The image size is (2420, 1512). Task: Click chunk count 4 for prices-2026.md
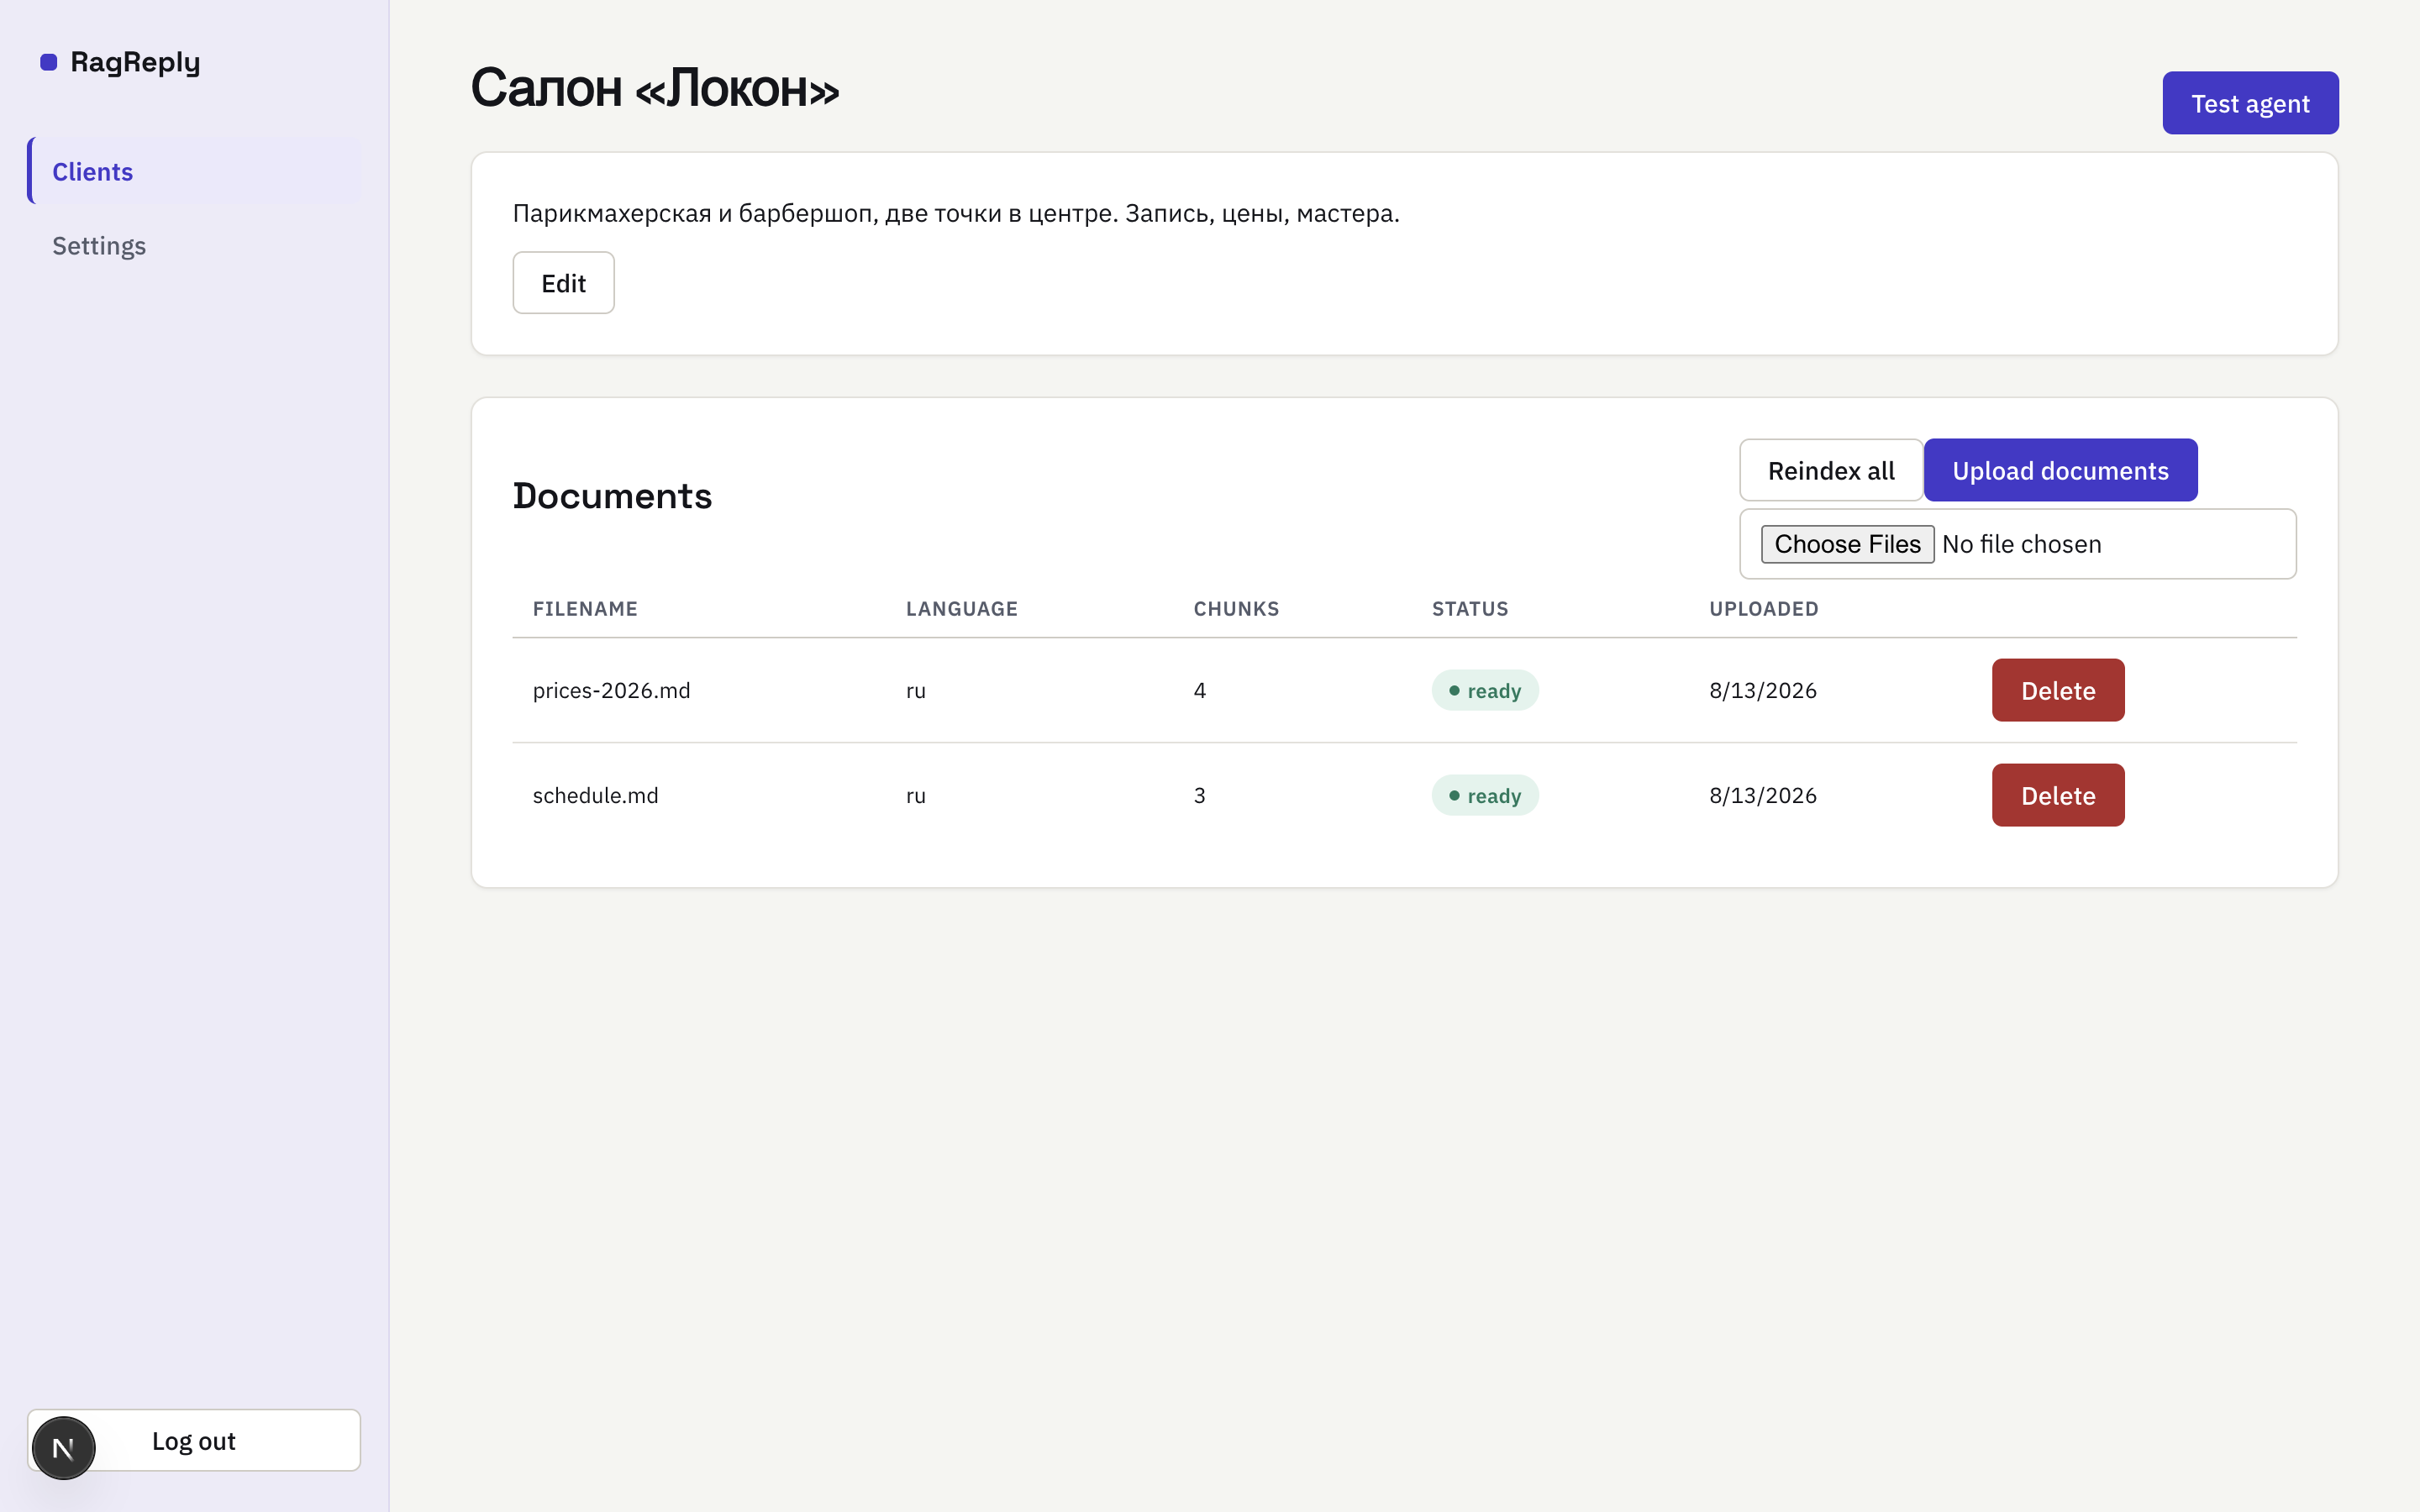coord(1200,690)
